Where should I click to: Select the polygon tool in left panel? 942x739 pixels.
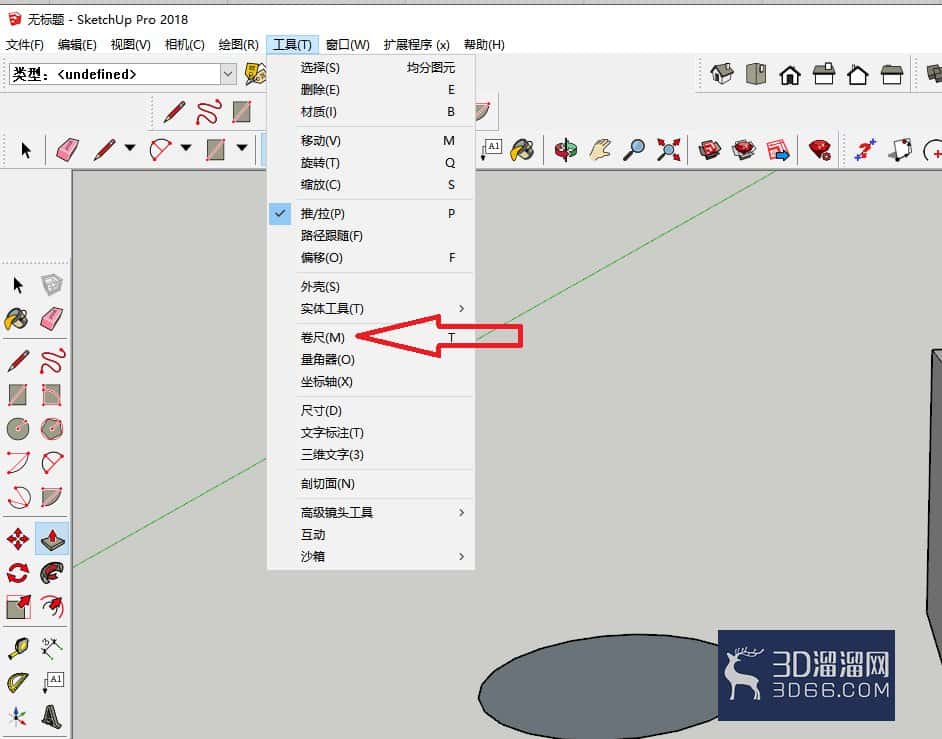coord(52,428)
